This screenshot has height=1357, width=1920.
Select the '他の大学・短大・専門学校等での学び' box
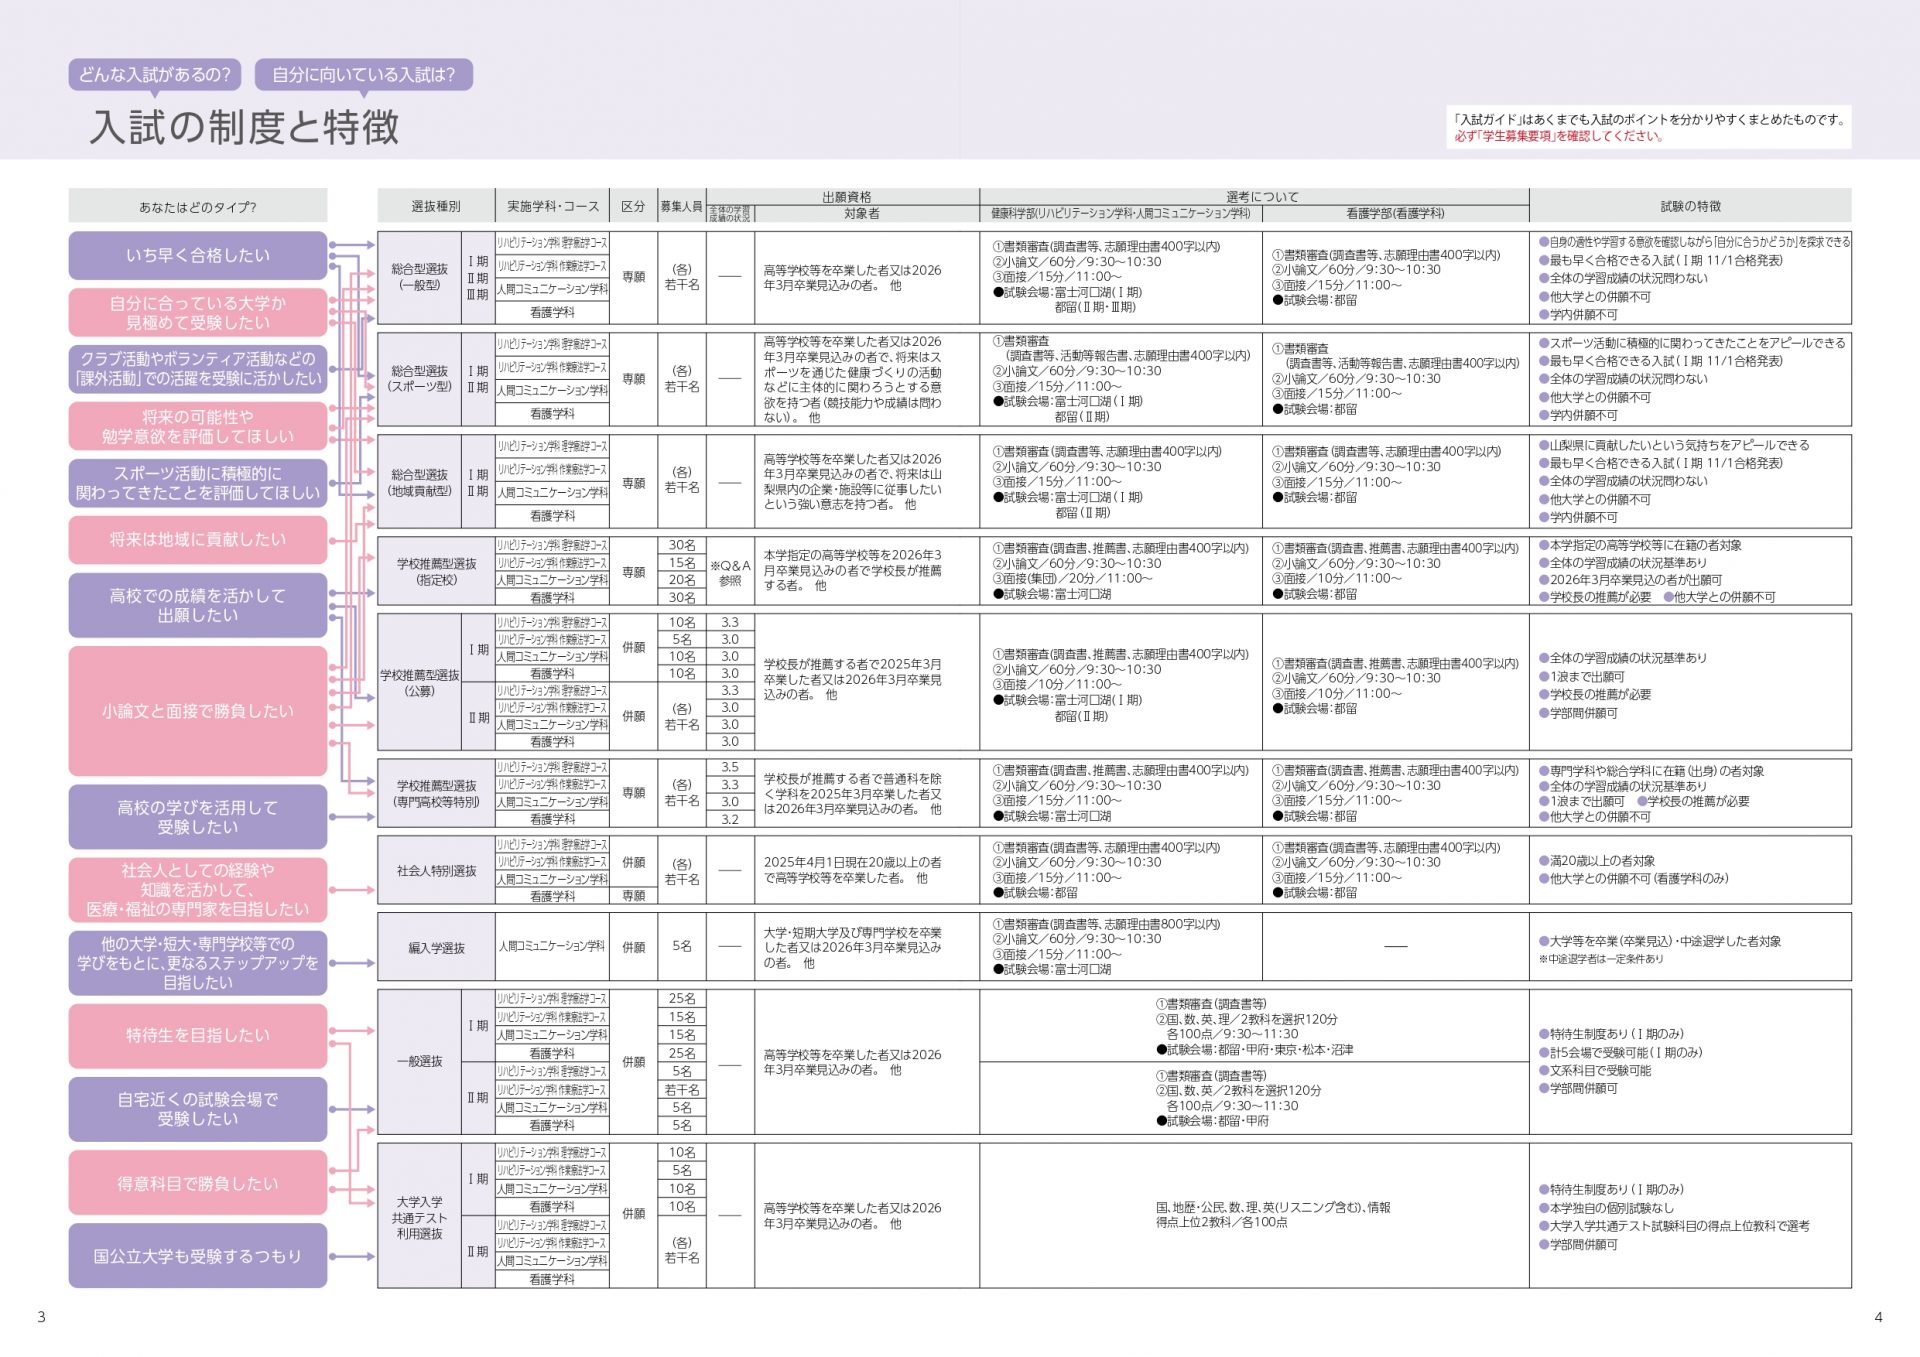pyautogui.click(x=198, y=963)
